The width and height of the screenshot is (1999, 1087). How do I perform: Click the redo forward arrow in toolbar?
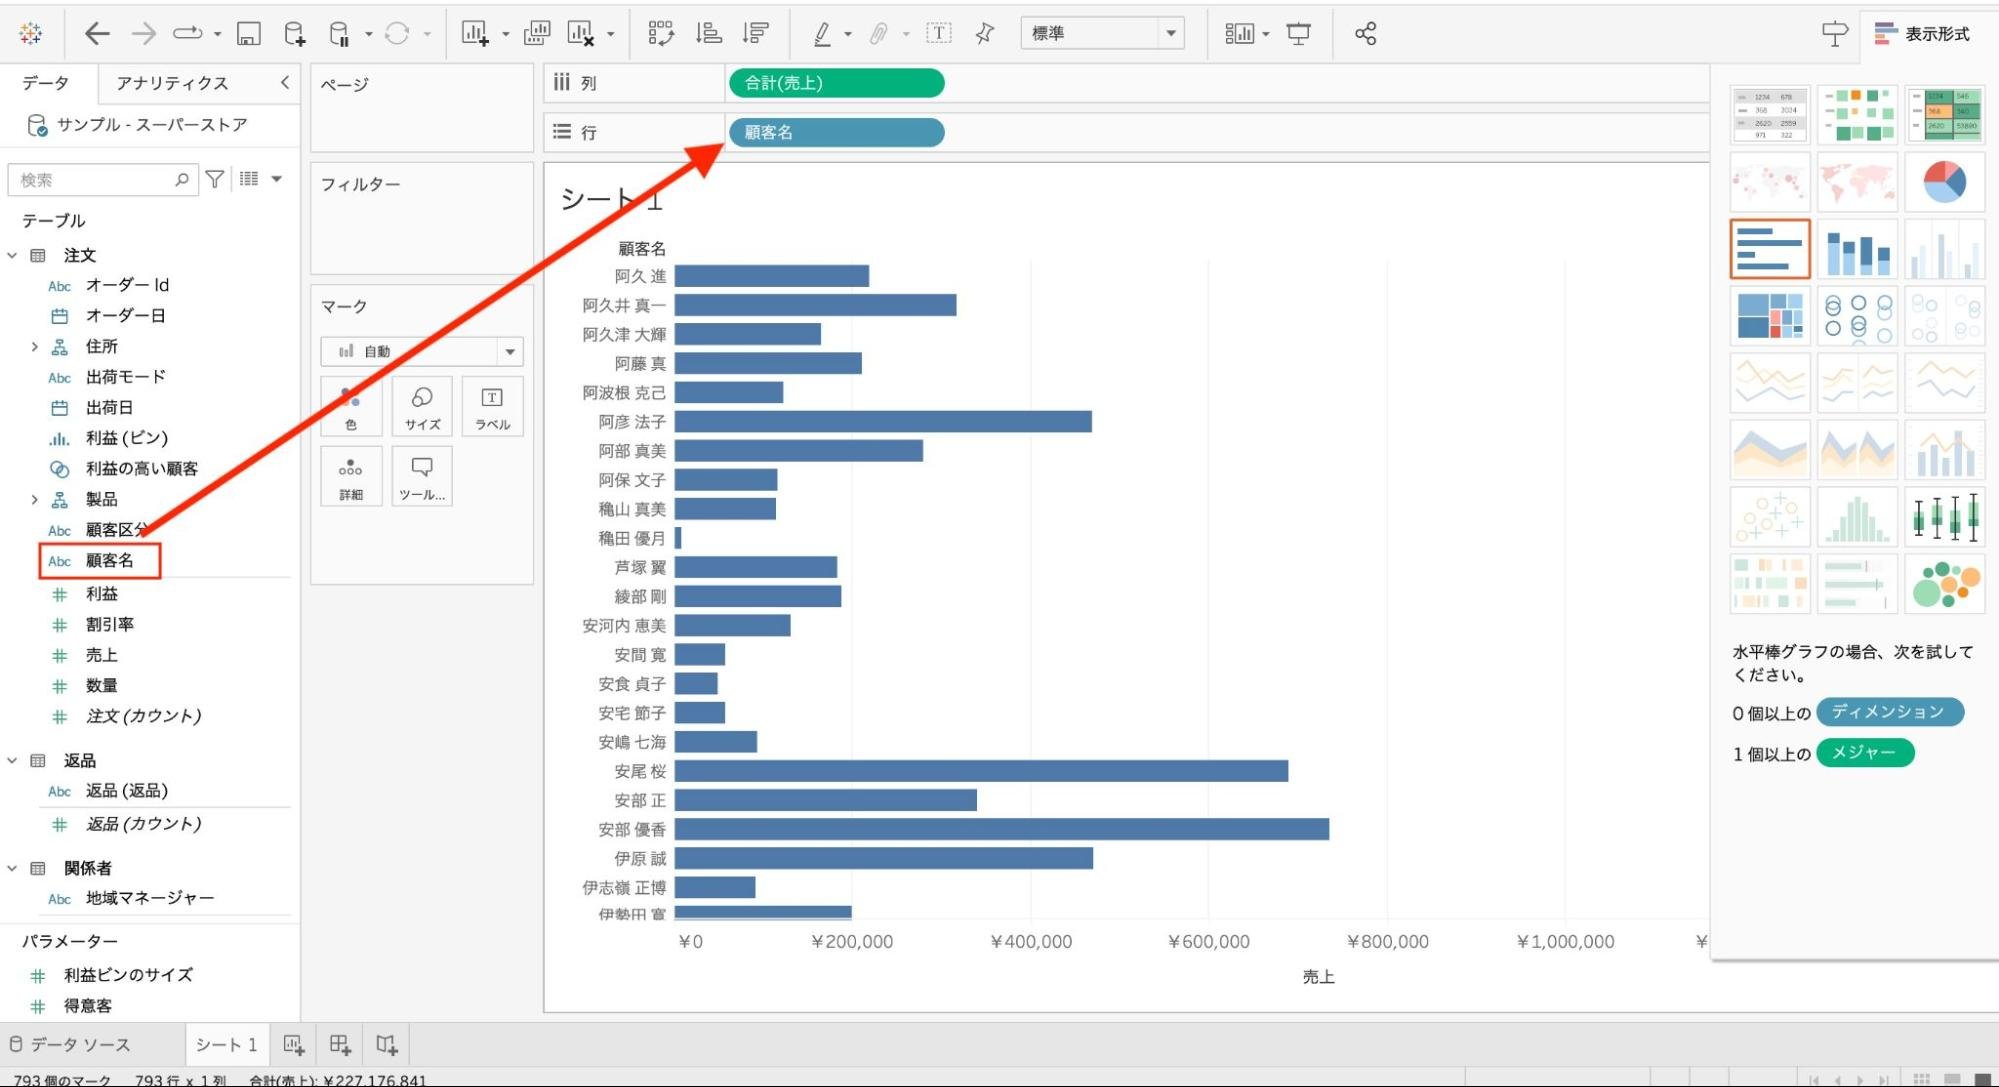pos(144,33)
